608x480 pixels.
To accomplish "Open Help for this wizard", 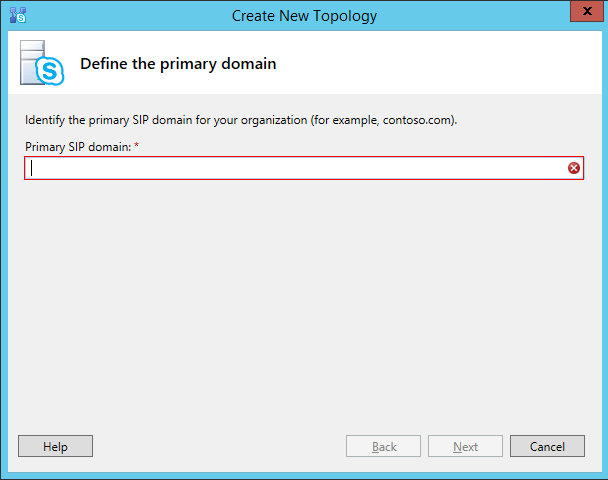I will 55,447.
